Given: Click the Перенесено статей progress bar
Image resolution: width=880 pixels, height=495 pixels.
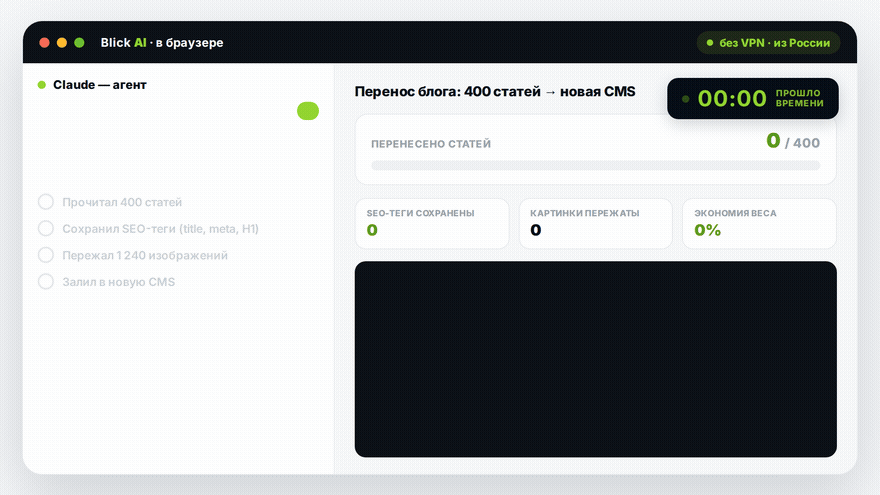Looking at the screenshot, I should point(595,166).
